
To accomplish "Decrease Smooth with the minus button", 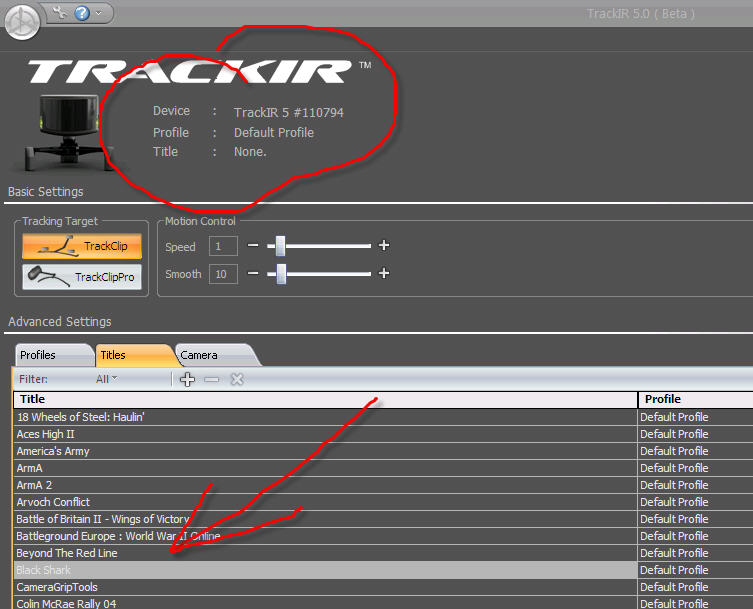I will click(x=253, y=273).
